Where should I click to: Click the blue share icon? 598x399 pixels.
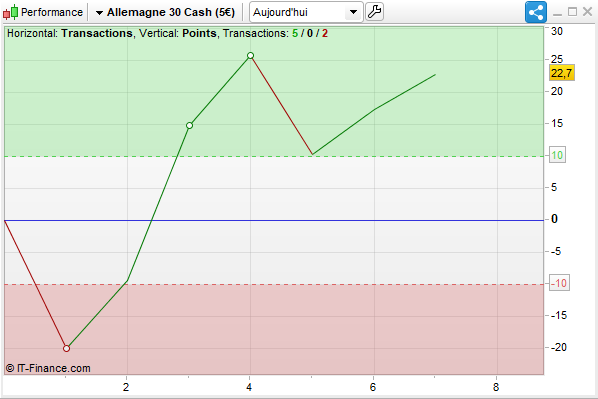[x=536, y=12]
